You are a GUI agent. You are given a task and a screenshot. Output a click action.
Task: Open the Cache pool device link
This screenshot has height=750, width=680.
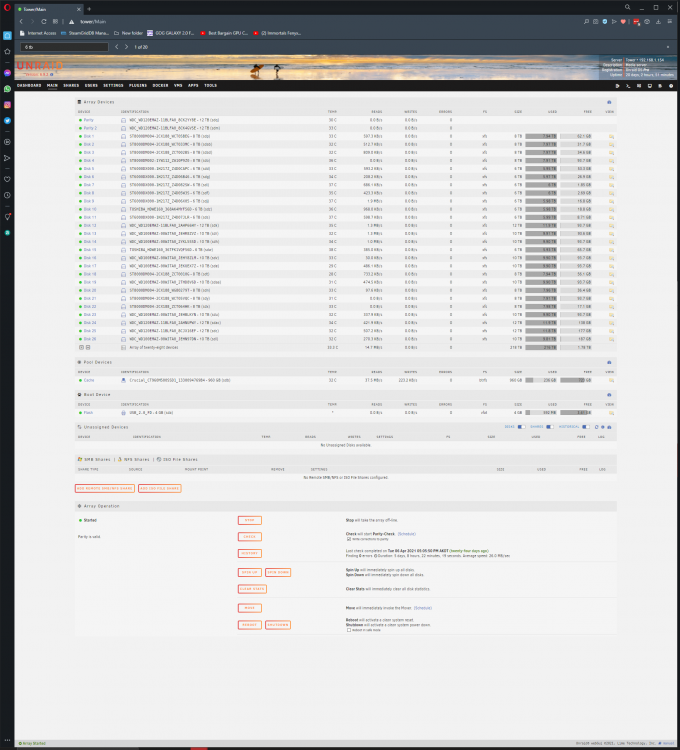[x=89, y=380]
